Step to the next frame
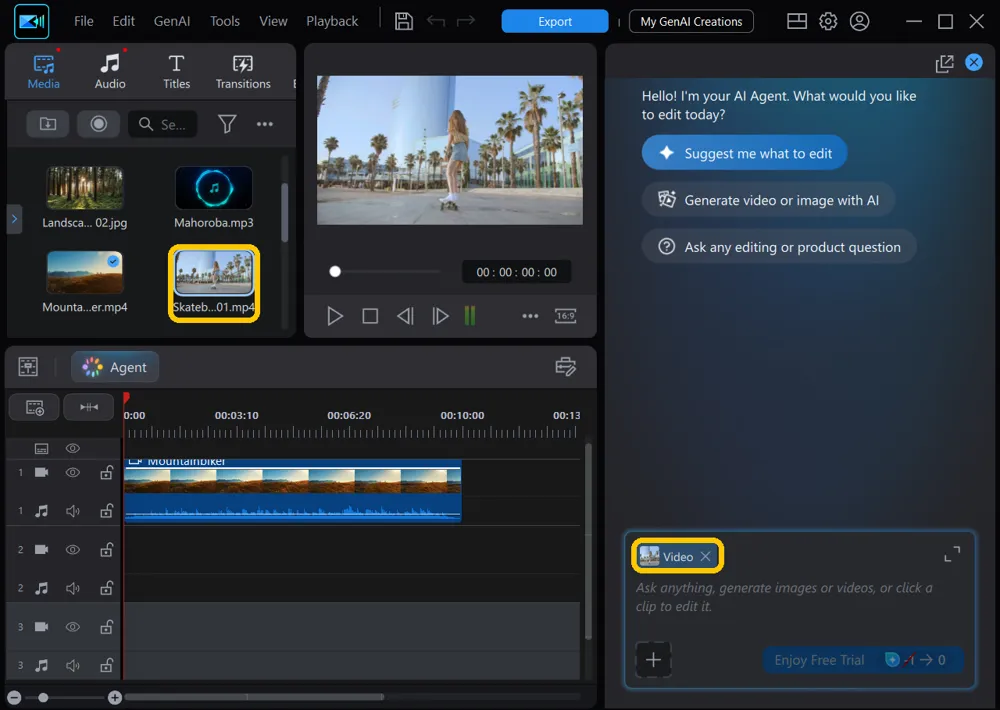The width and height of the screenshot is (1000, 710). click(x=440, y=316)
